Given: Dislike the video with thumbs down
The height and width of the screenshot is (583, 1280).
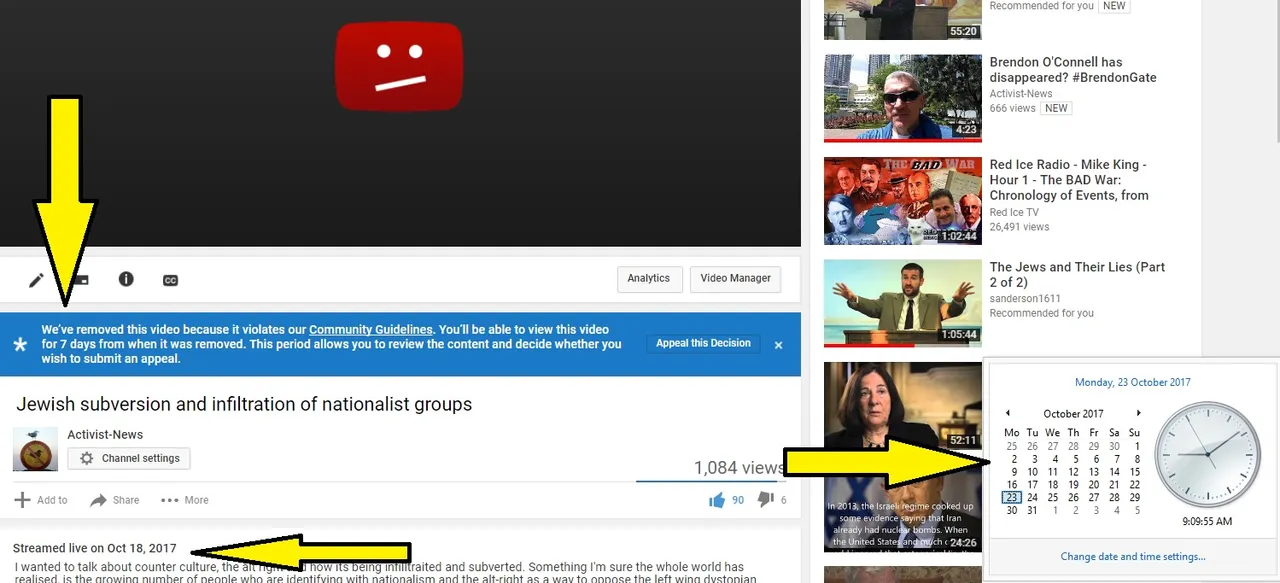Looking at the screenshot, I should (x=772, y=500).
